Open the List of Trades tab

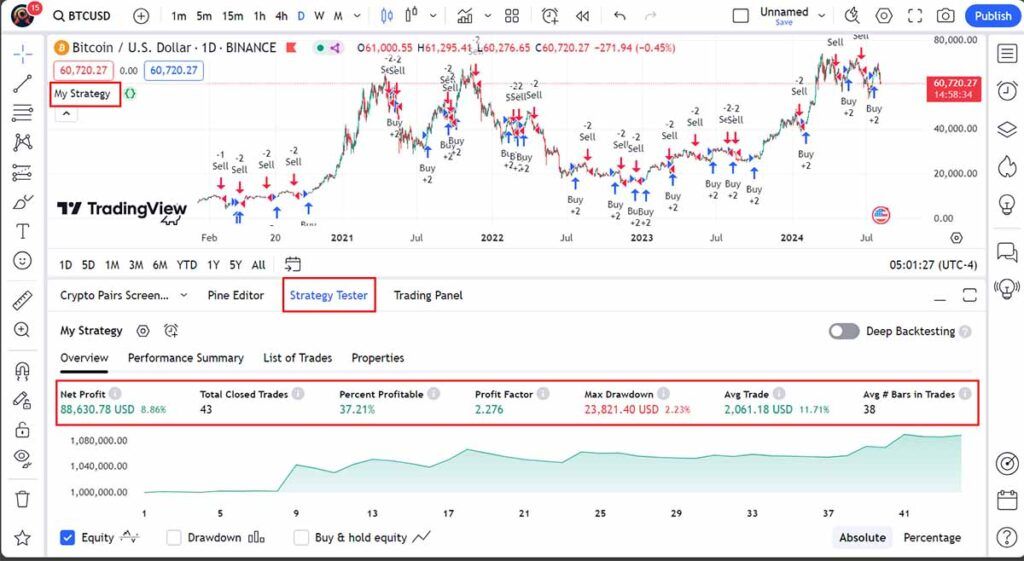pos(297,358)
